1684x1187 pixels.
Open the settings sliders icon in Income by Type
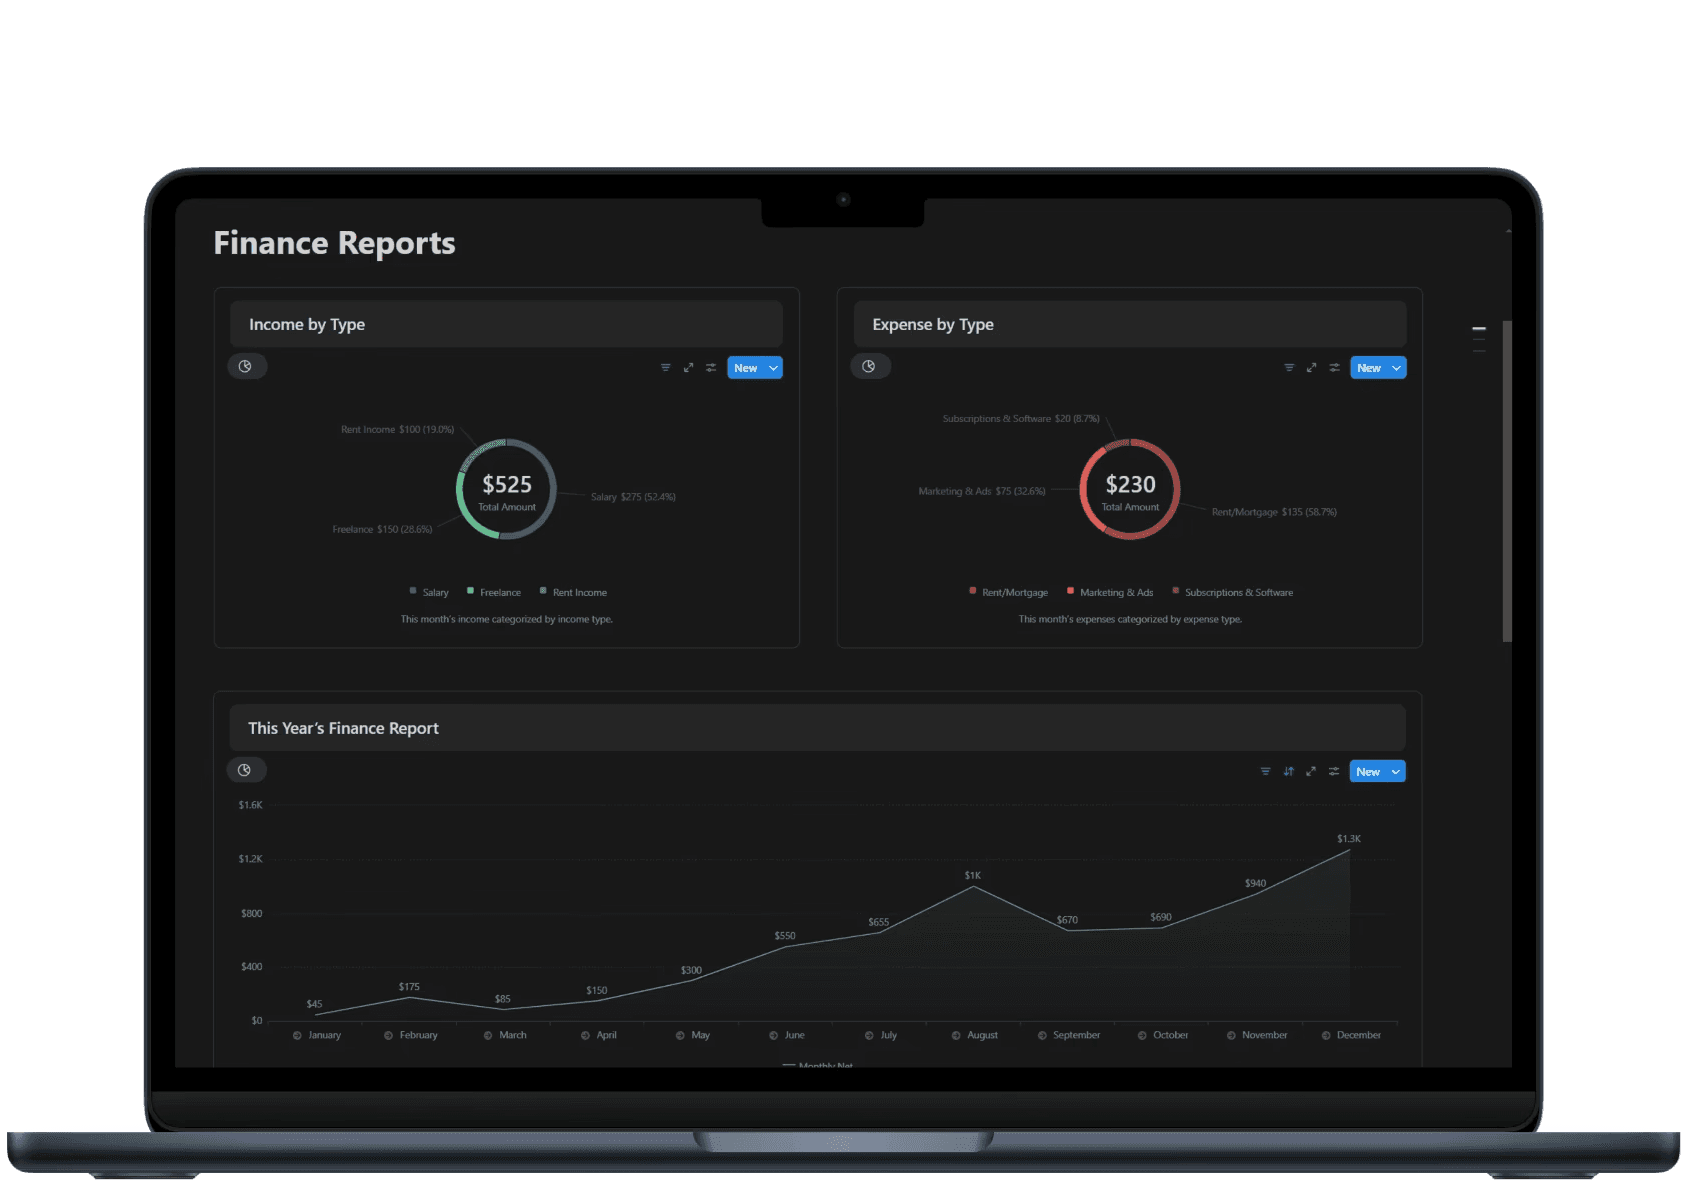pyautogui.click(x=711, y=368)
